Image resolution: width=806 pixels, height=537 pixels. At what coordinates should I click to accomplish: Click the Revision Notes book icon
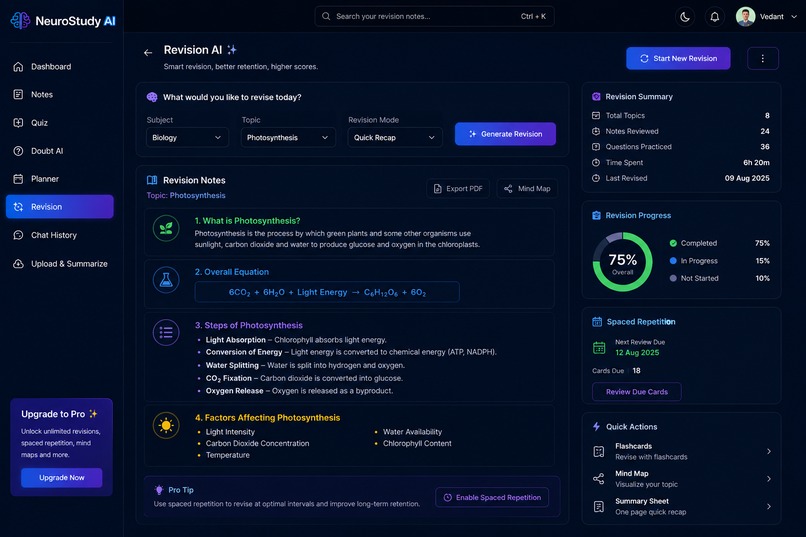click(x=152, y=180)
